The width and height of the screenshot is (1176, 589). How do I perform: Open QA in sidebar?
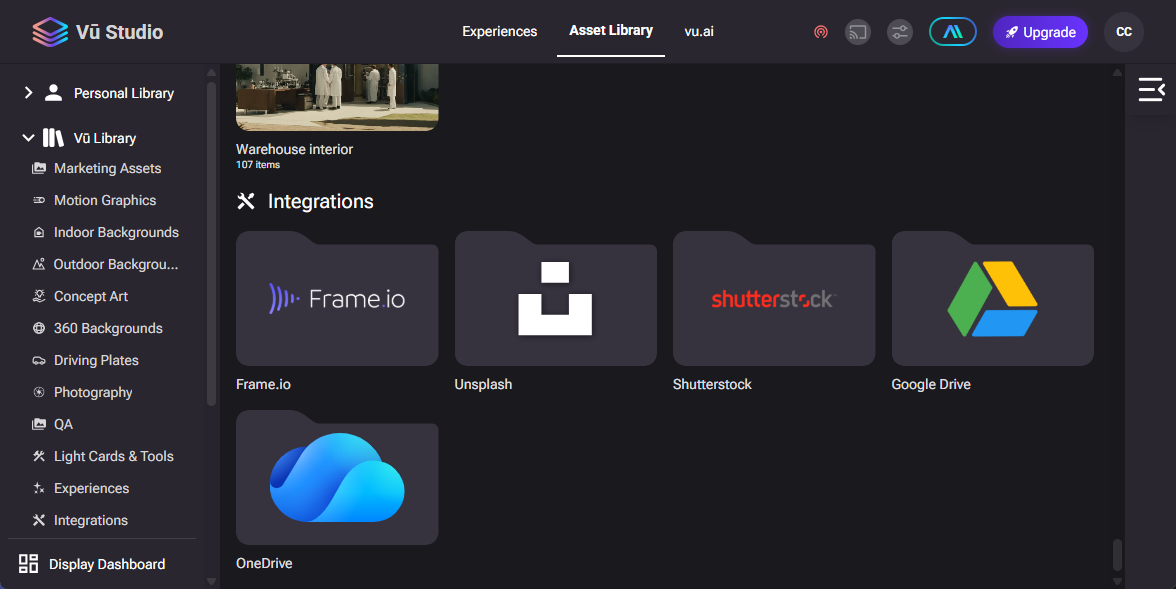coord(63,425)
